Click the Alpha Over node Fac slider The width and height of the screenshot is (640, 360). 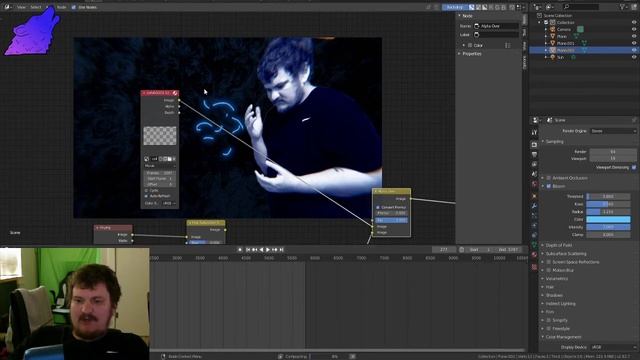391,220
